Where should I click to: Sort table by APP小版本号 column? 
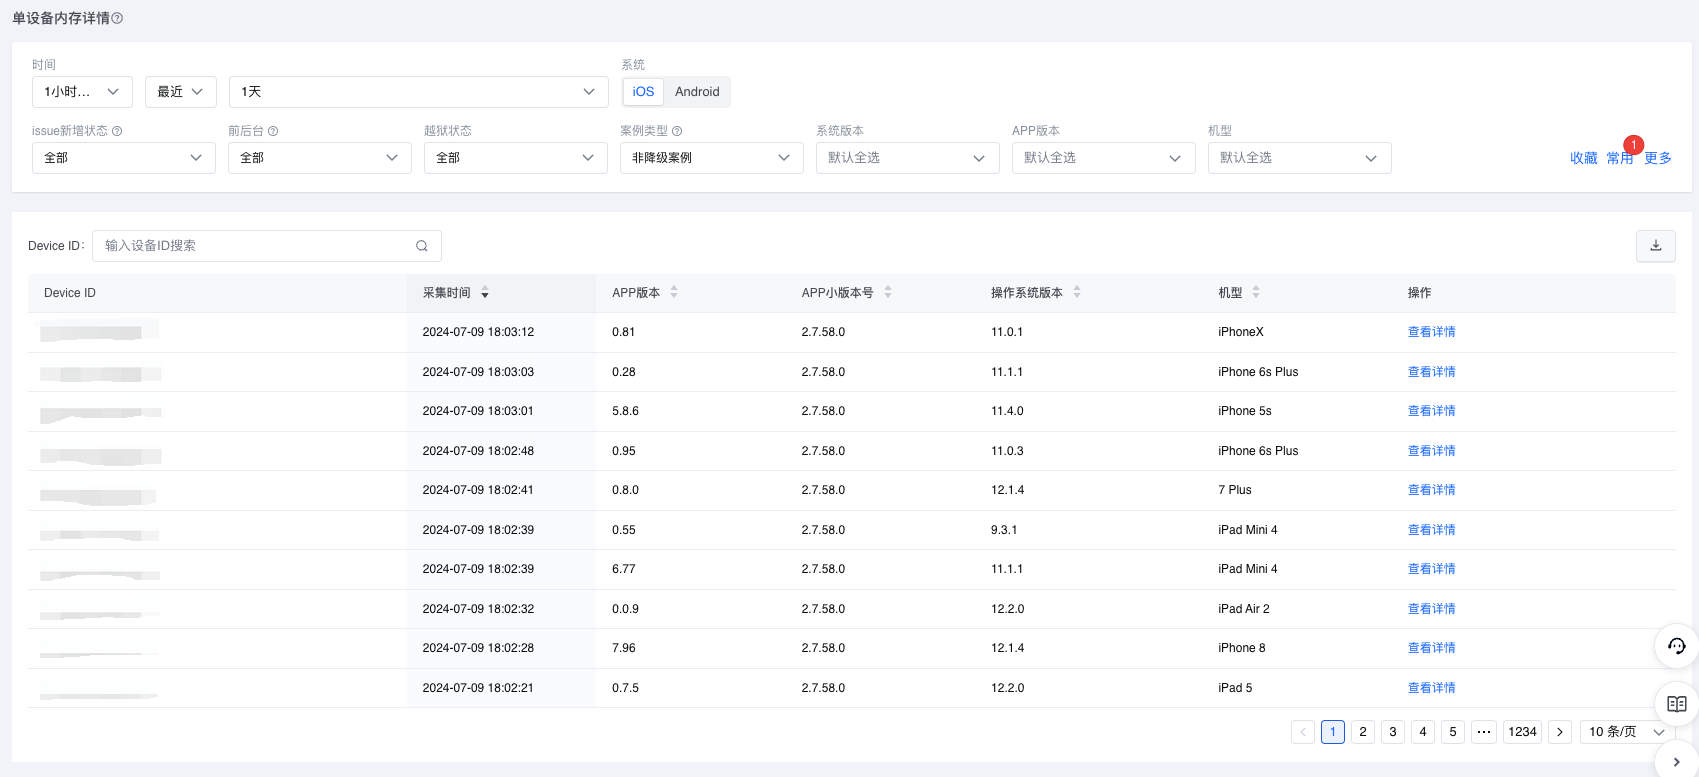[888, 292]
